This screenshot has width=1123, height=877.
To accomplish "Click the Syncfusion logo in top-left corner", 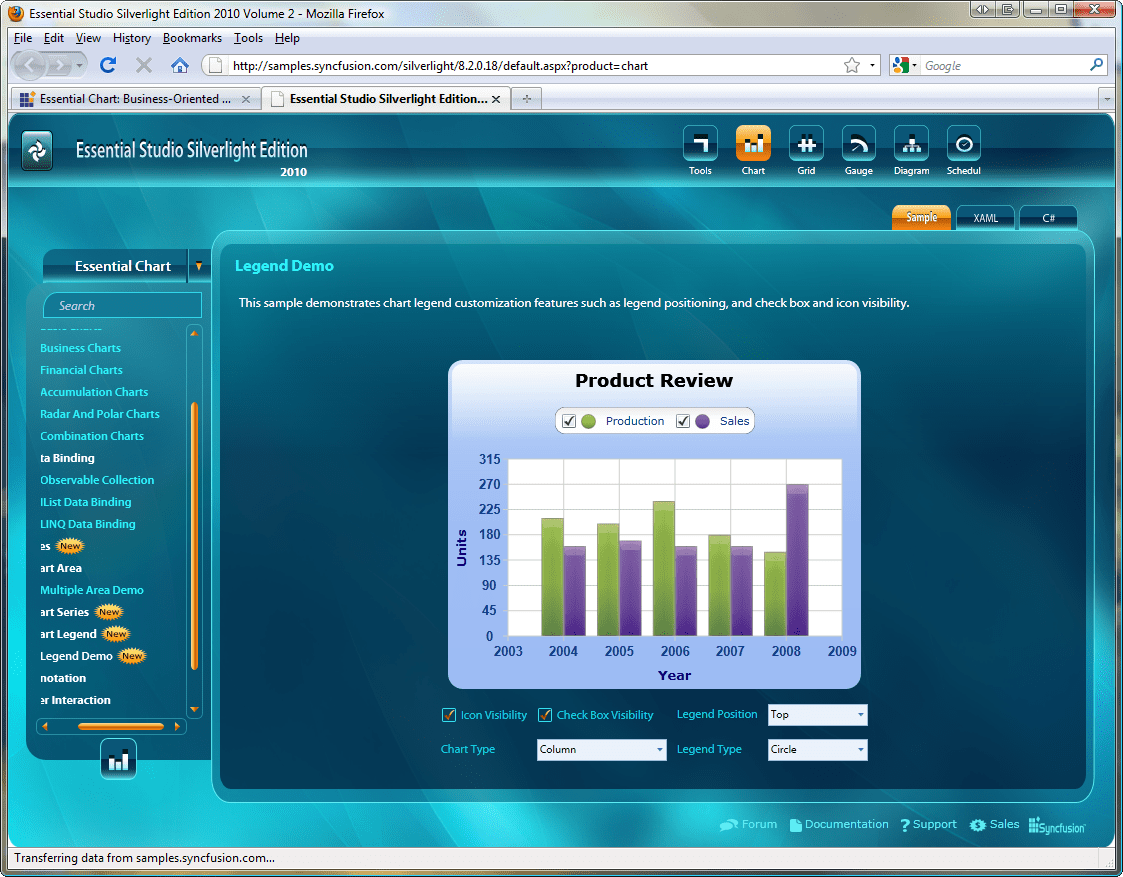I will tap(37, 150).
